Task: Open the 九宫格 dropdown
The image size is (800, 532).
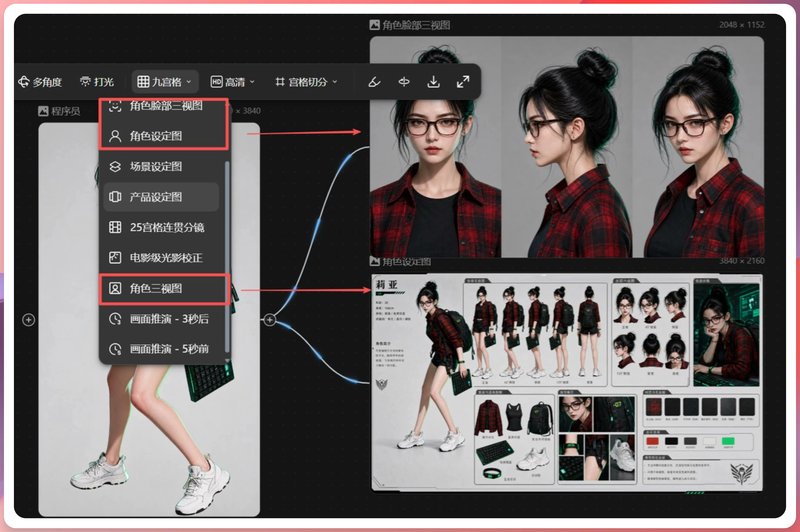Action: point(164,82)
